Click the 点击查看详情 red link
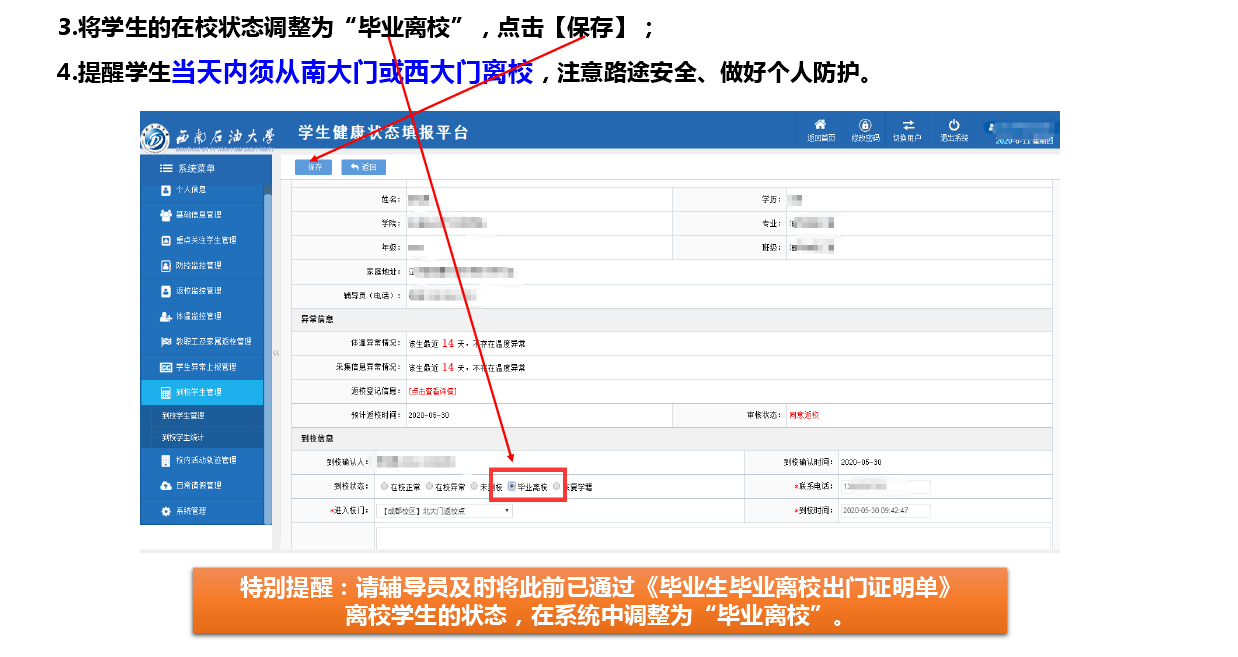This screenshot has height=657, width=1238. [x=432, y=391]
